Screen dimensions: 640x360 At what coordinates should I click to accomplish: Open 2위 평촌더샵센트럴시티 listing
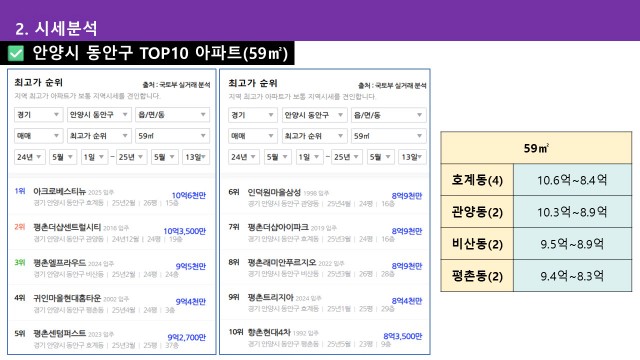pos(111,232)
